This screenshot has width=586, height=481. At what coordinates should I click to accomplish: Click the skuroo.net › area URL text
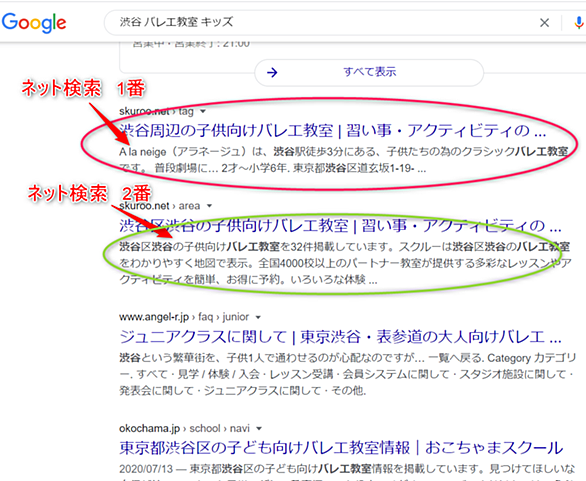[x=160, y=206]
